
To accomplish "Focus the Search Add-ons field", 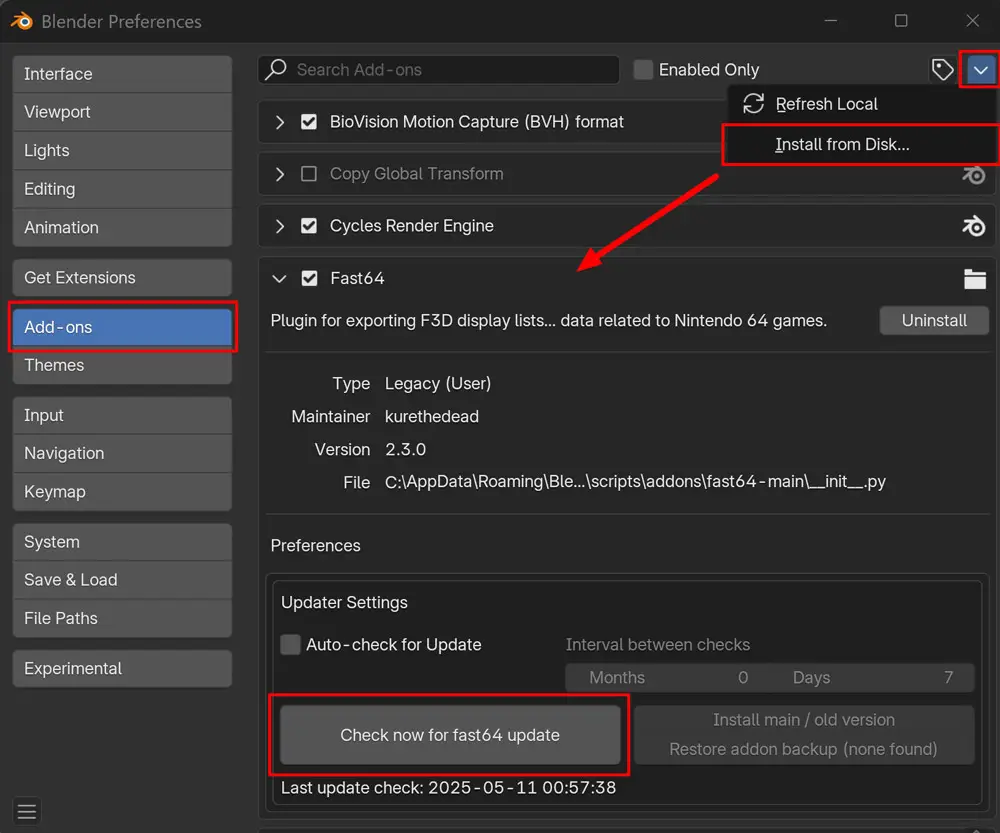I will tap(439, 70).
